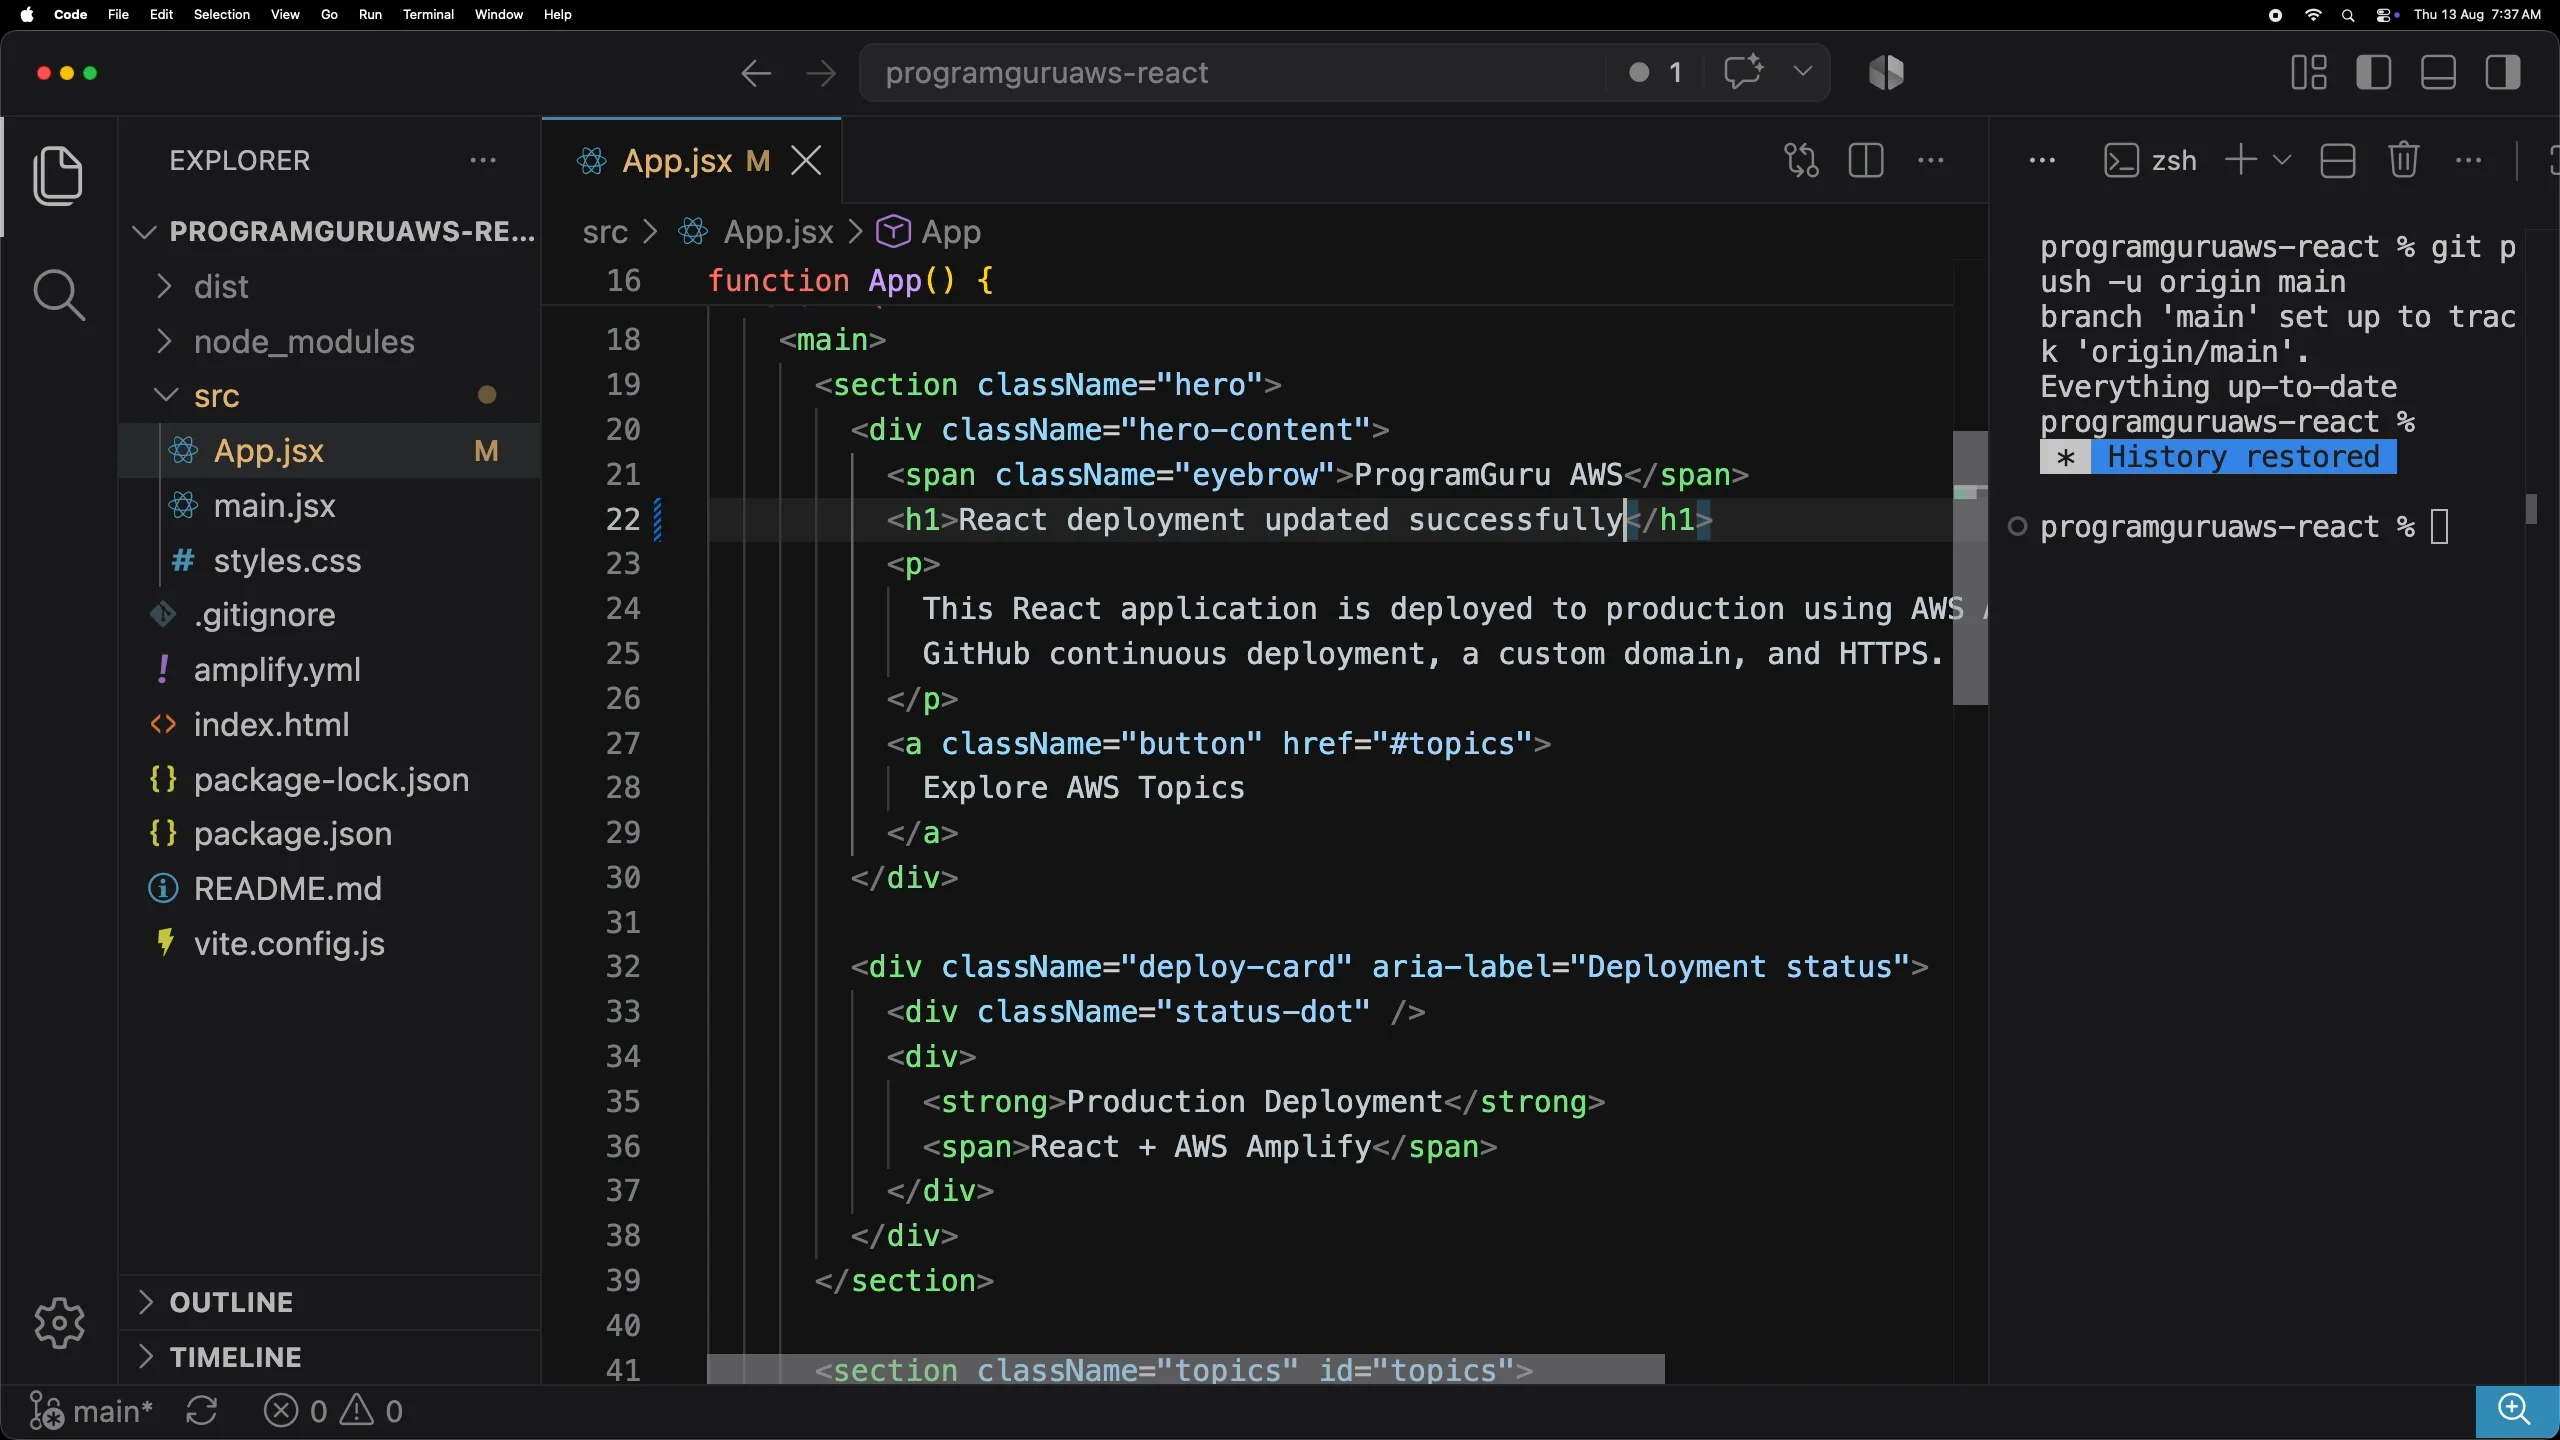
Task: Synchronize changes icon in status bar
Action: click(x=202, y=1411)
